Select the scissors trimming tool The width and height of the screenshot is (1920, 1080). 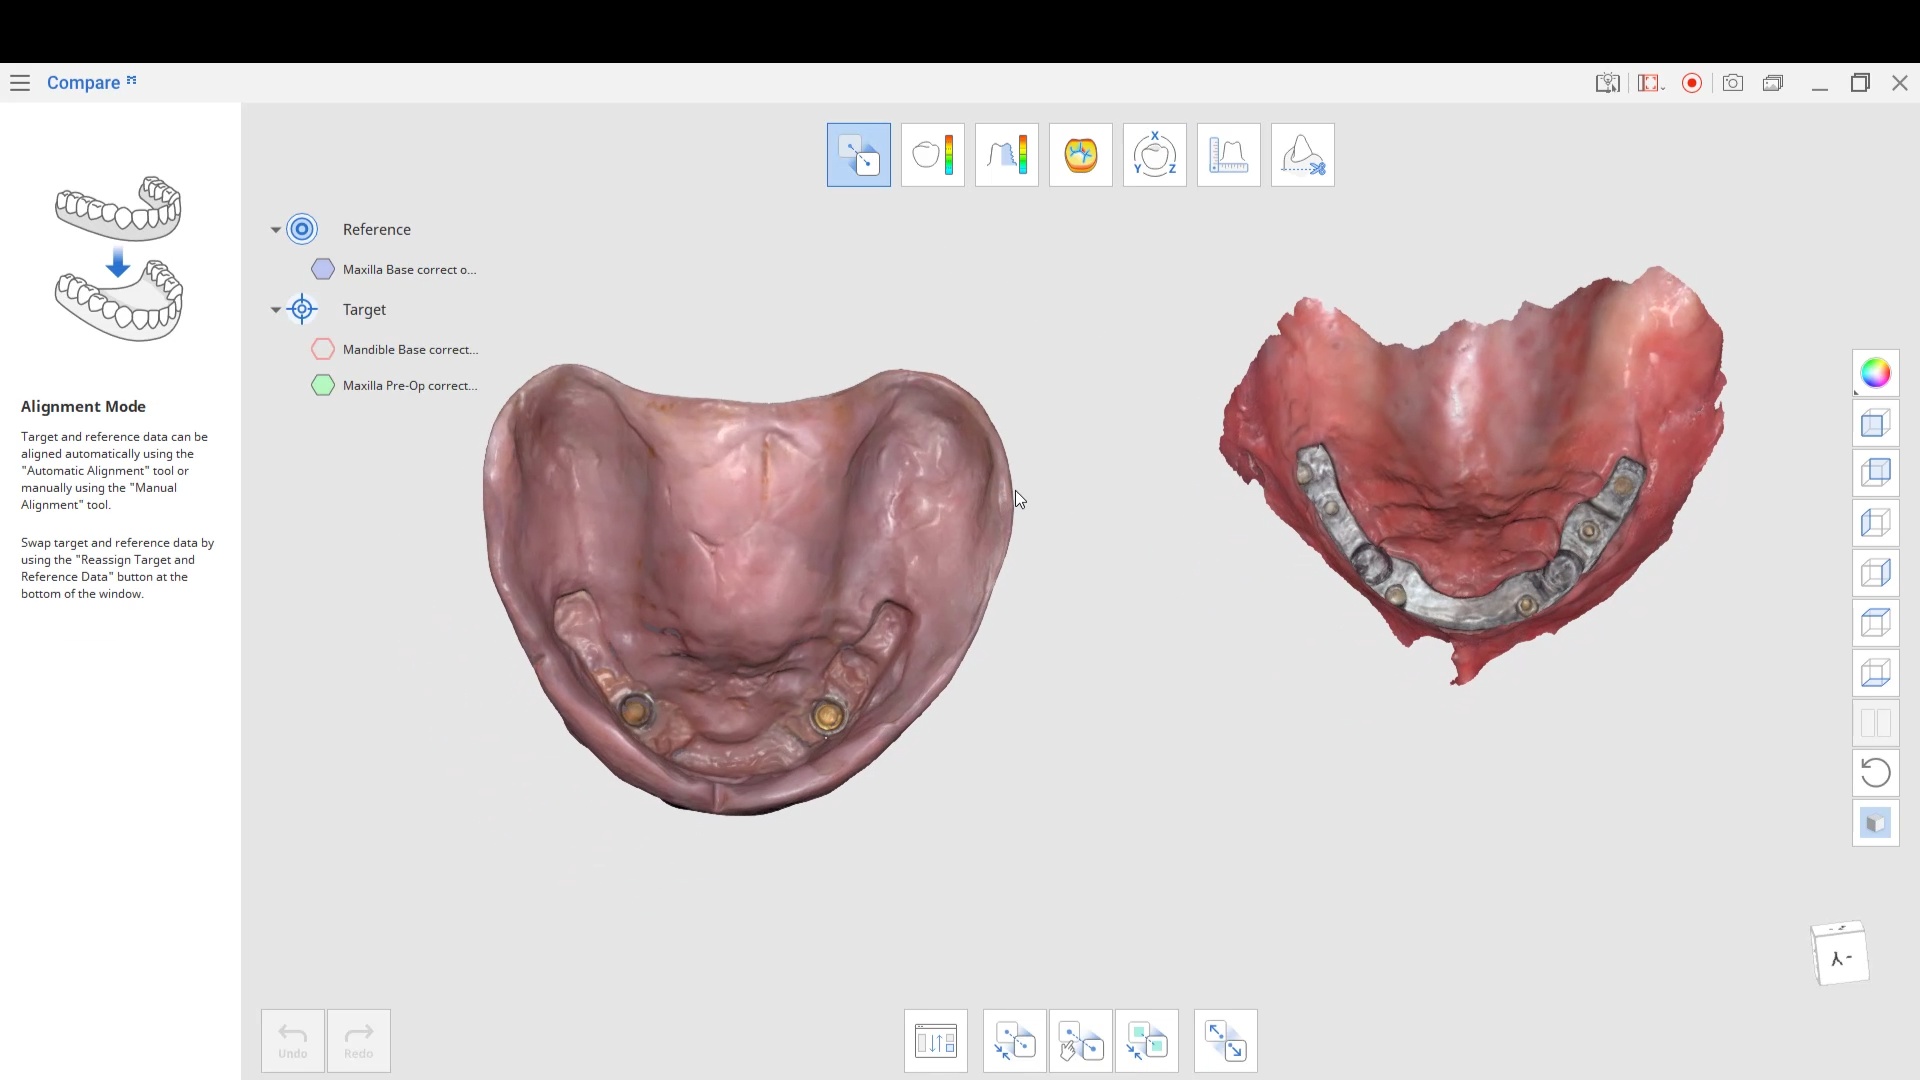pos(1302,155)
